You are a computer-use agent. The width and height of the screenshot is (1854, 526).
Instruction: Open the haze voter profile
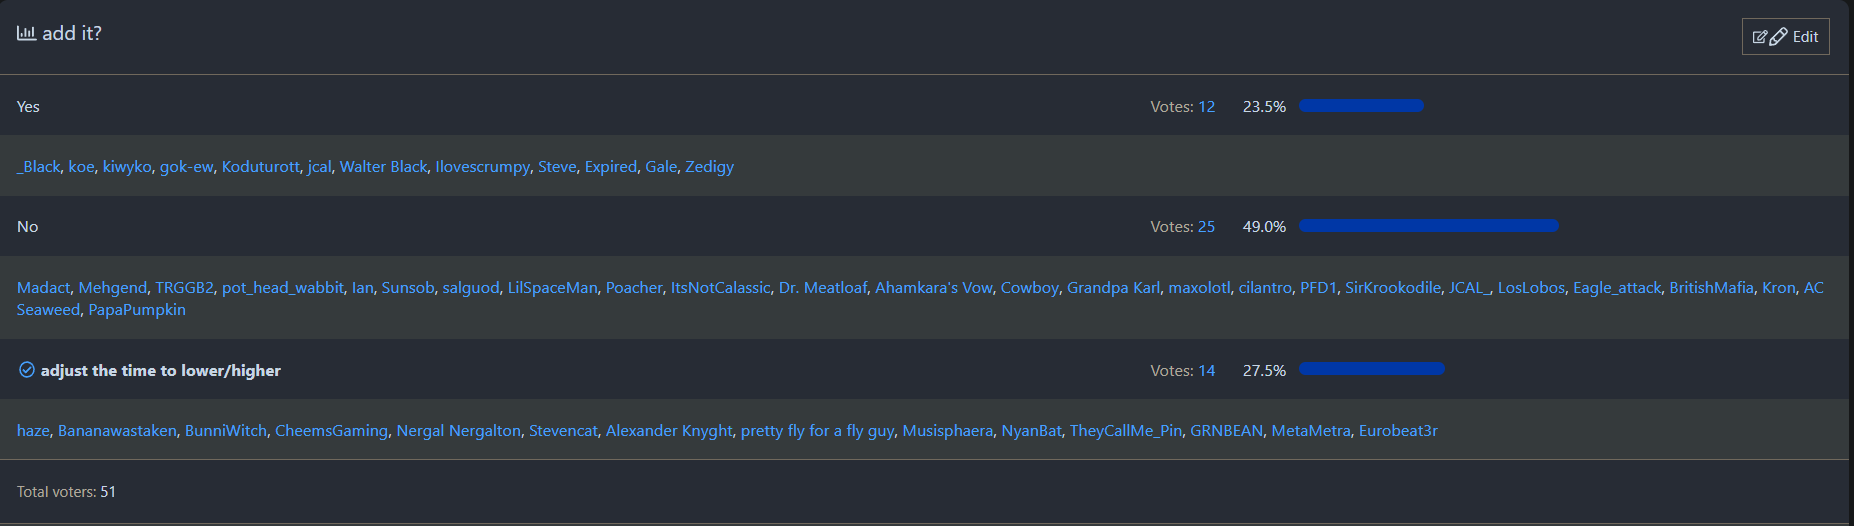click(33, 431)
